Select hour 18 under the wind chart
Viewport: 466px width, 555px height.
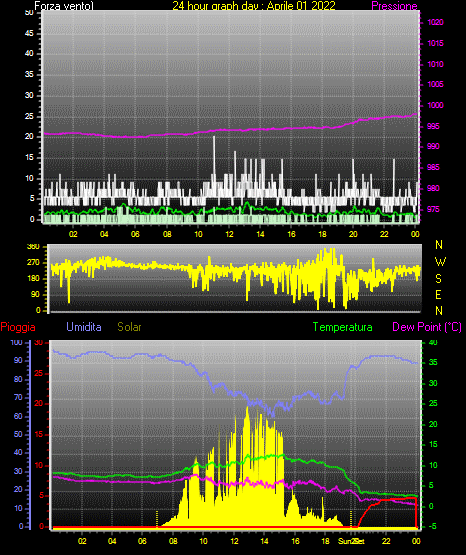322,234
